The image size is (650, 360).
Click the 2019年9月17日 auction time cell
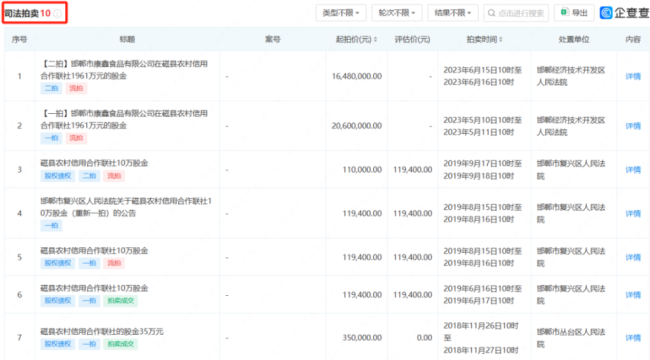483,170
